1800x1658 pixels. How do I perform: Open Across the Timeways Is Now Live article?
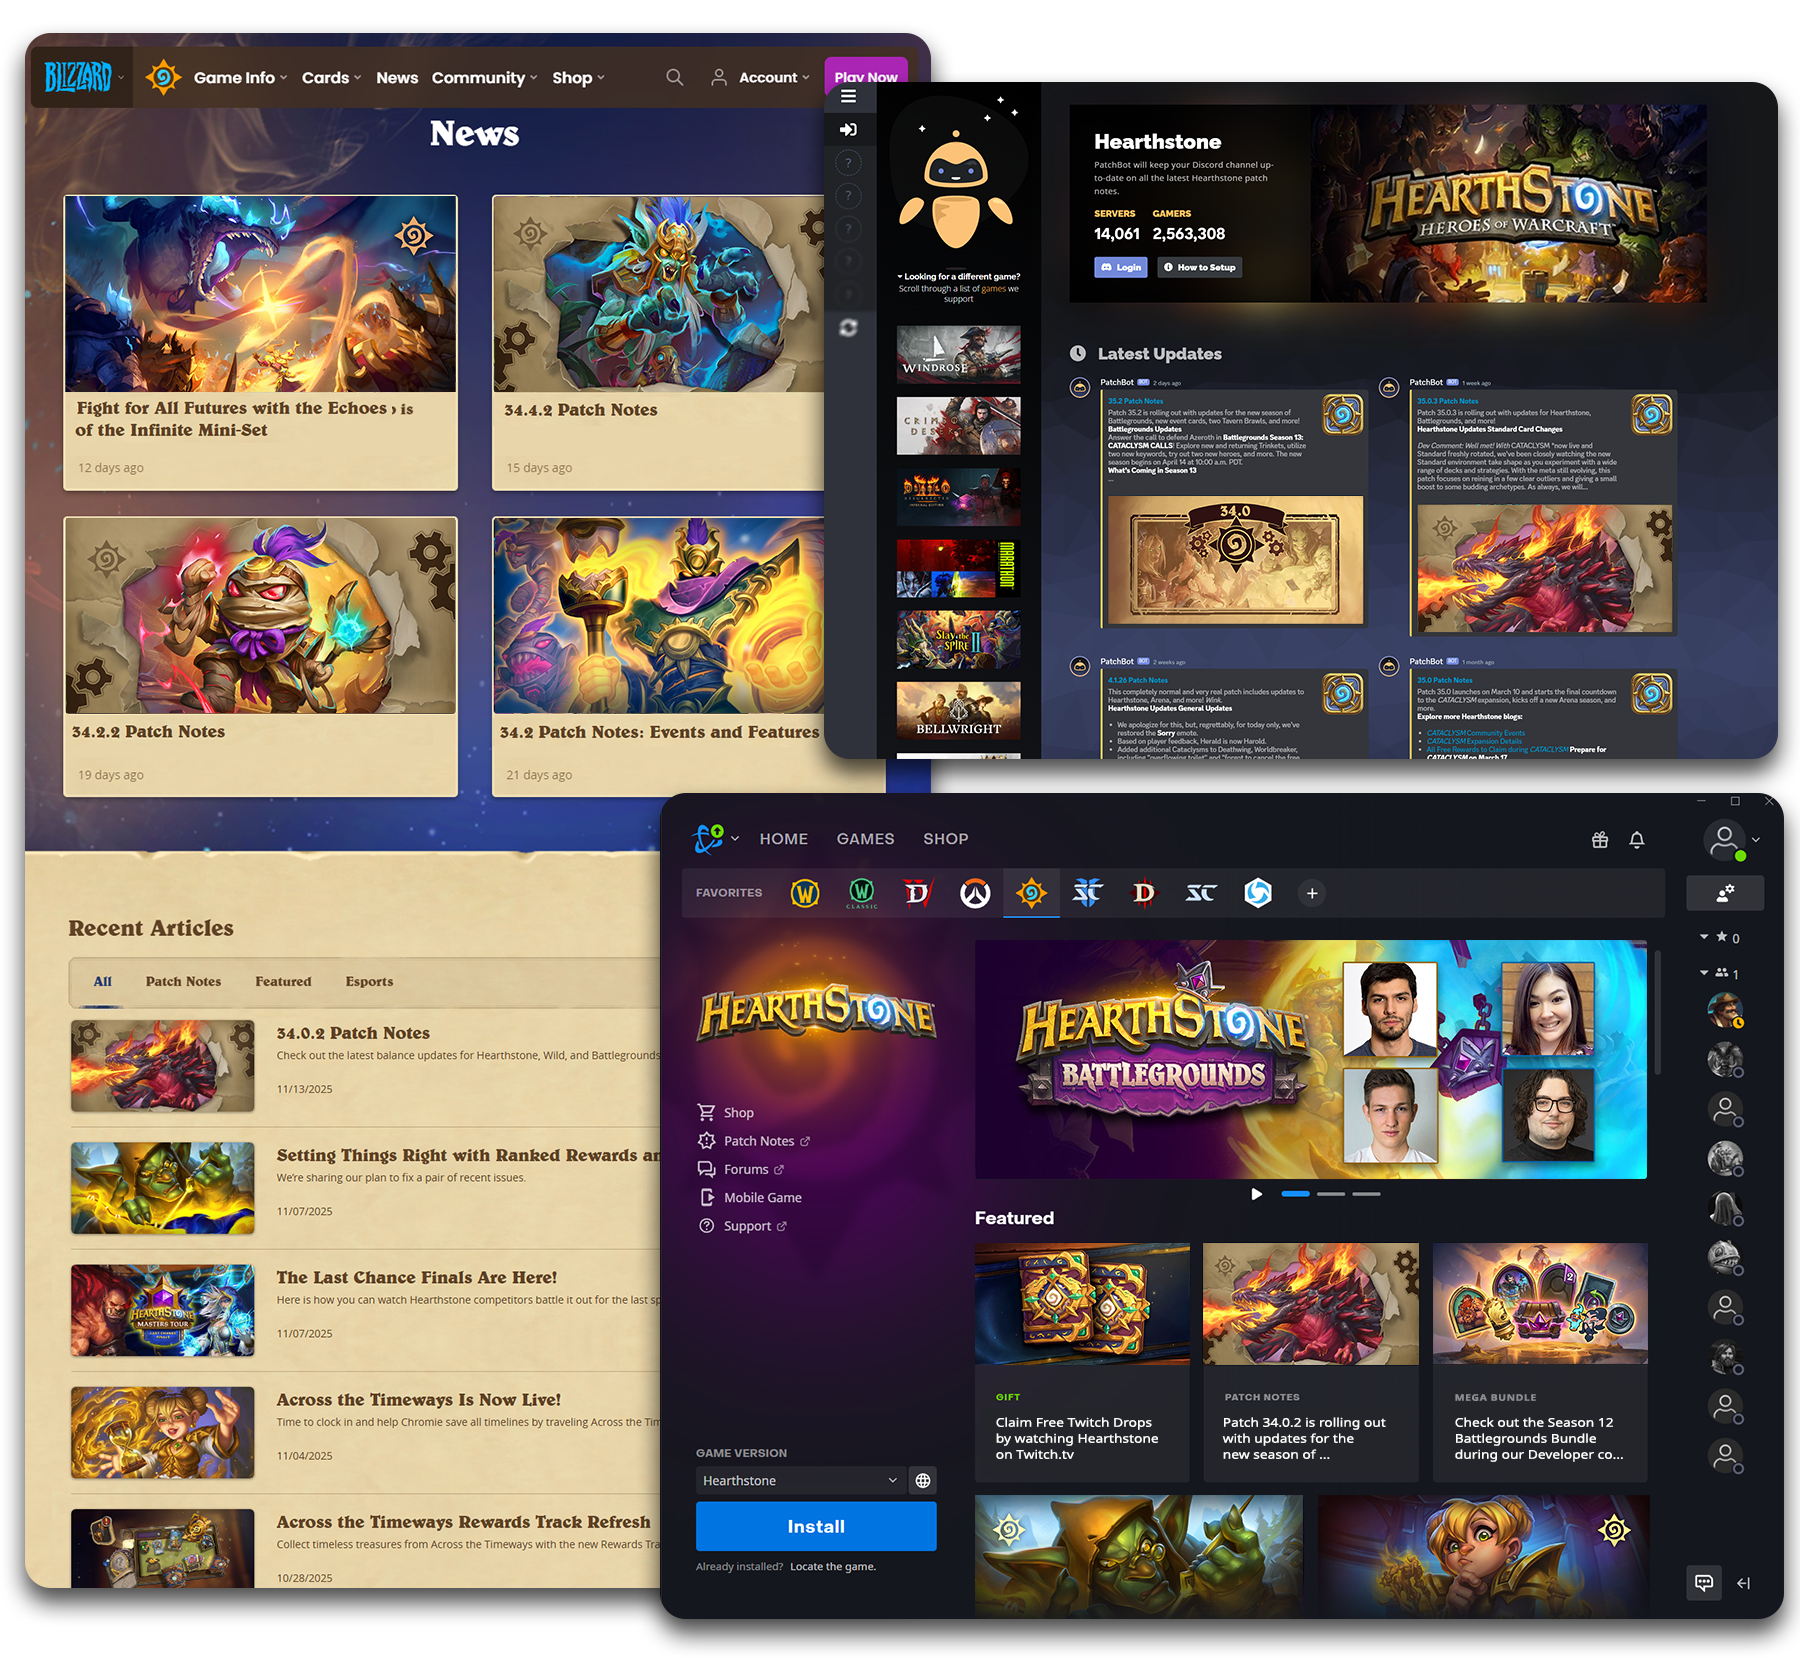coord(419,1399)
